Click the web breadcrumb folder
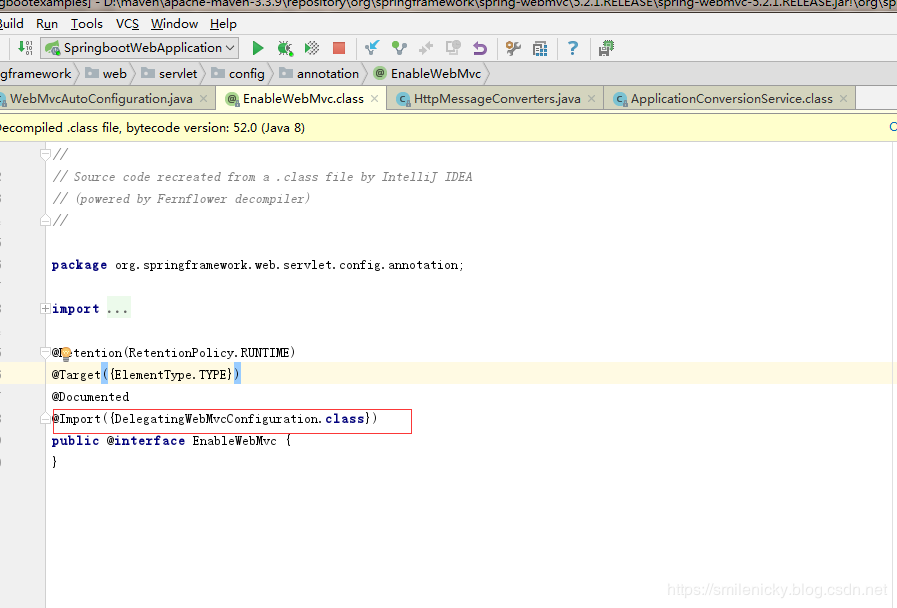Screen dimensions: 897x608 [x=106, y=74]
